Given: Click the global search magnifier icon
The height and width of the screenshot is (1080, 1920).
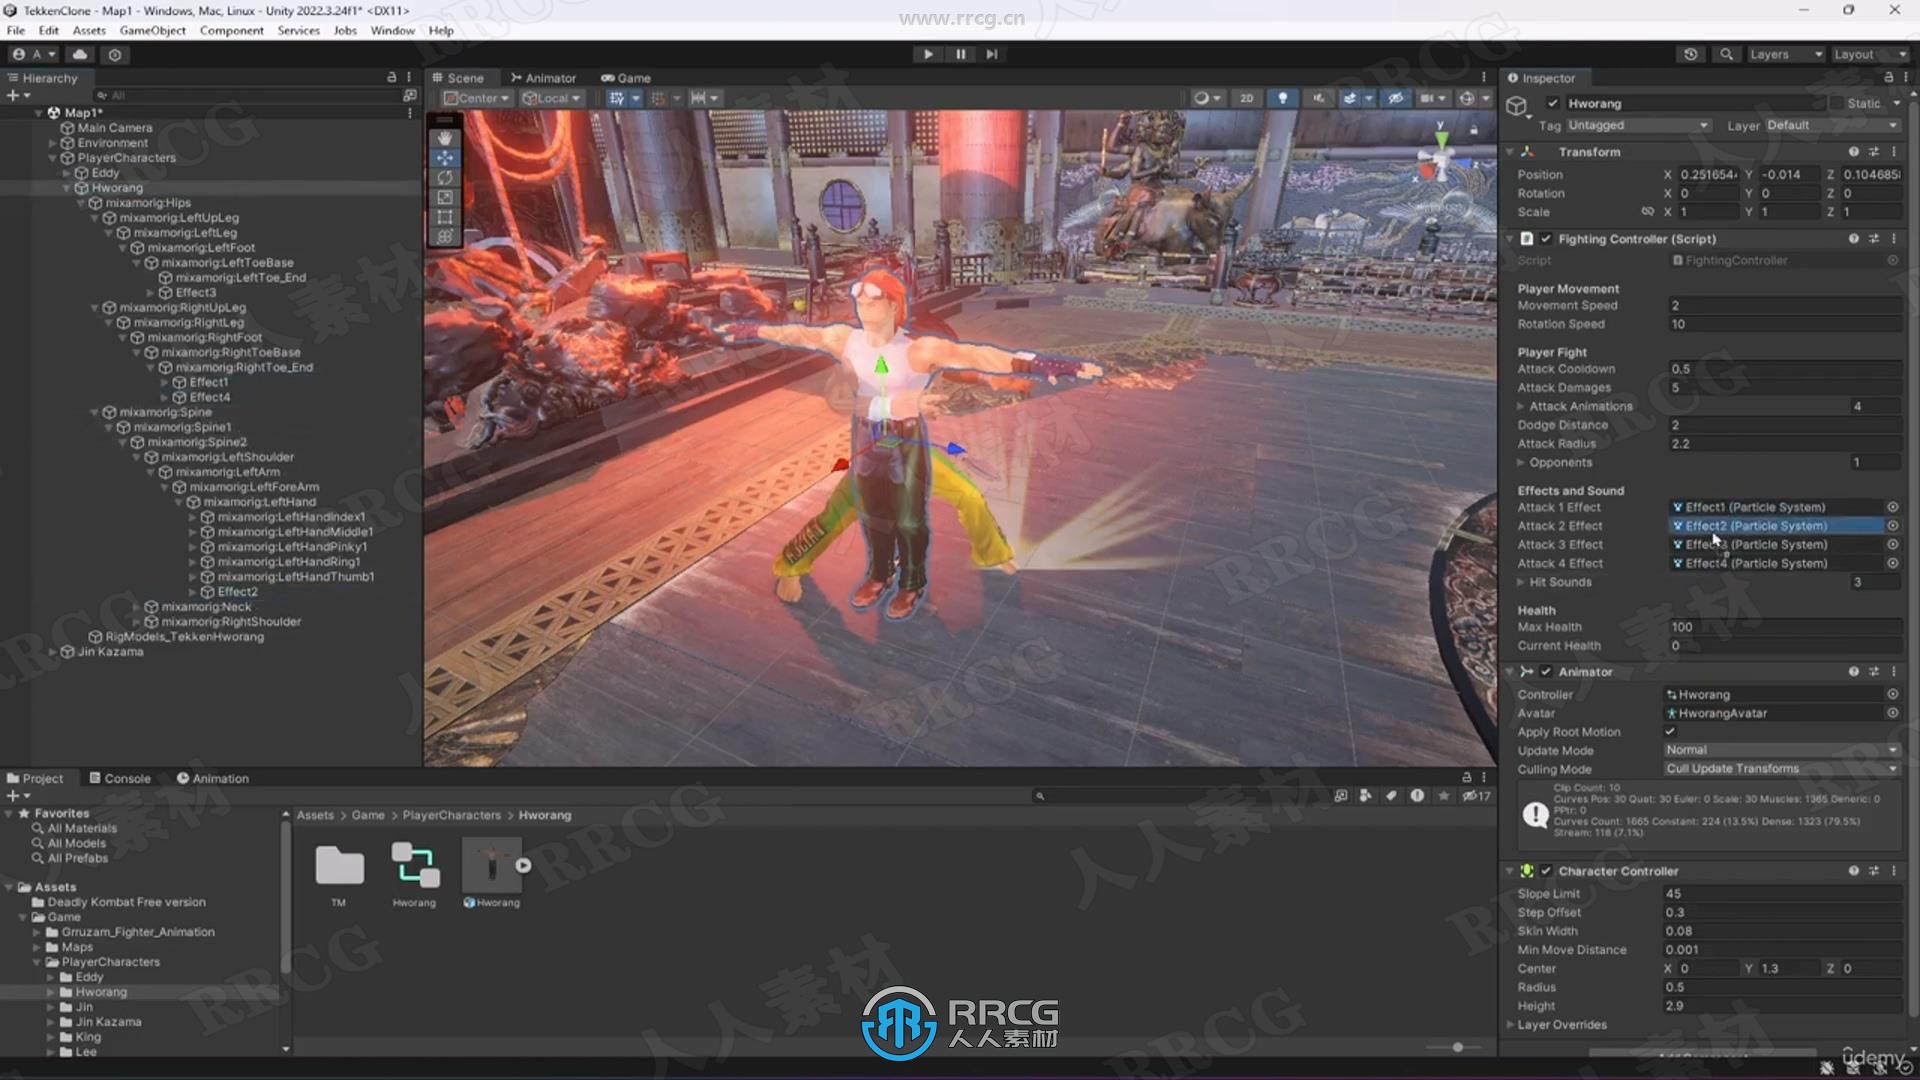Looking at the screenshot, I should tap(1726, 54).
